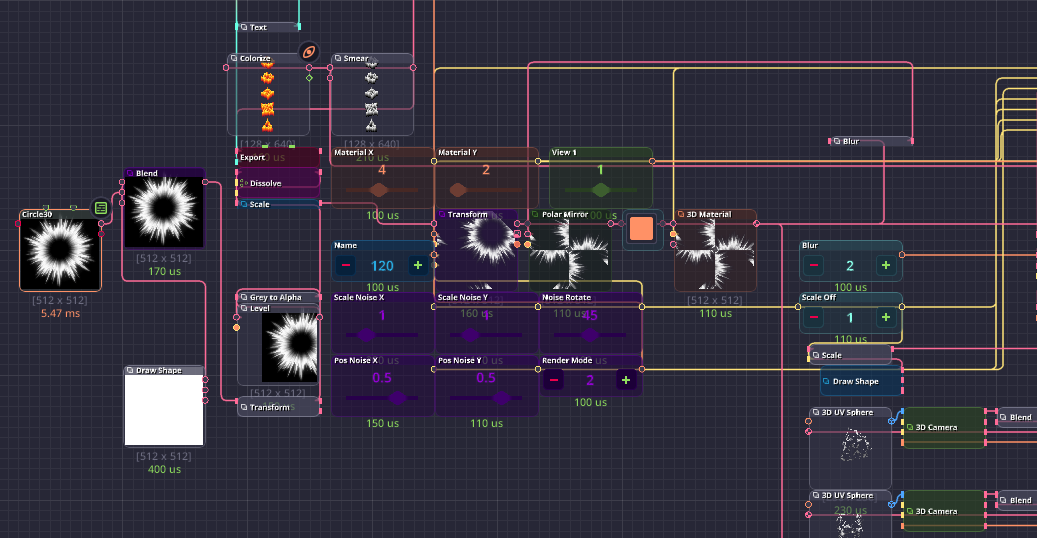Click the Grey to Alpha node title
The image size is (1037, 538).
point(275,297)
